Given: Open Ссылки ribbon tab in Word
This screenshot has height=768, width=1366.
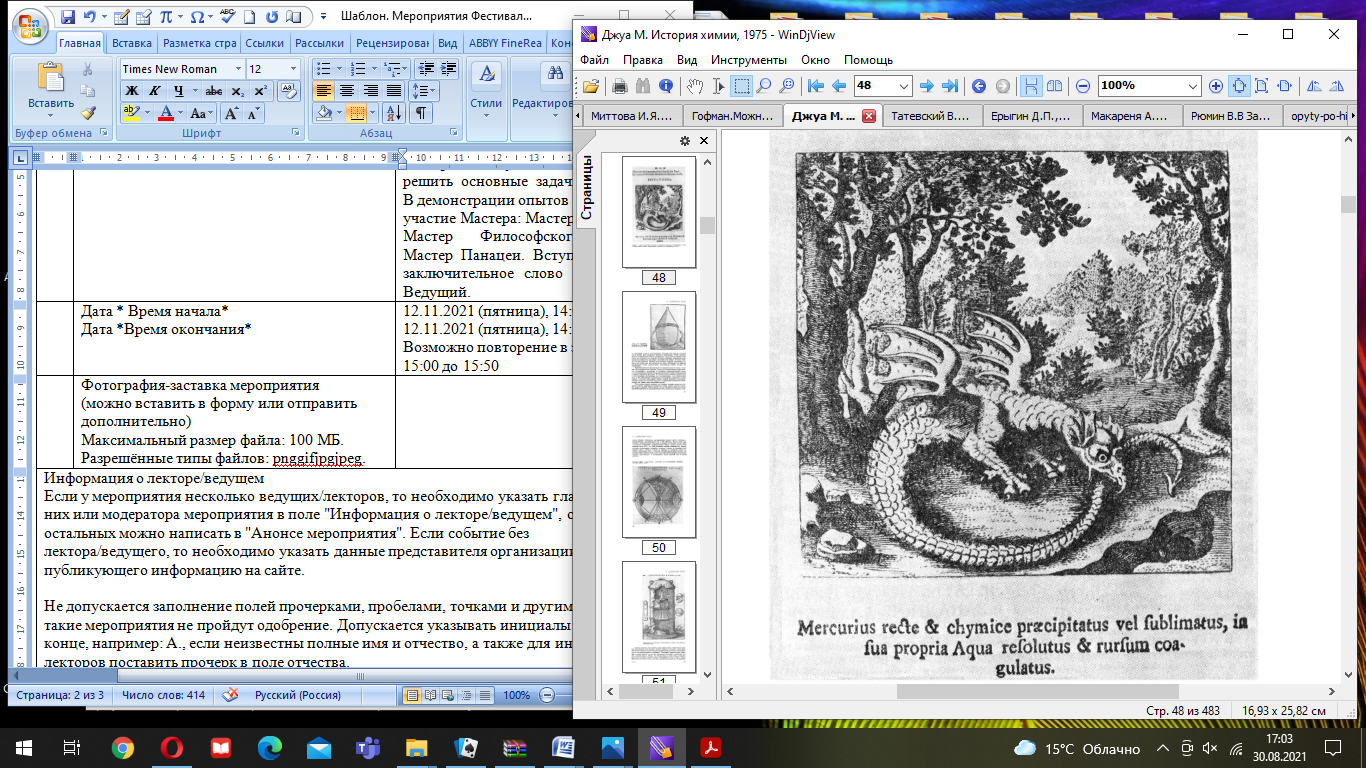Looking at the screenshot, I should pyautogui.click(x=265, y=43).
